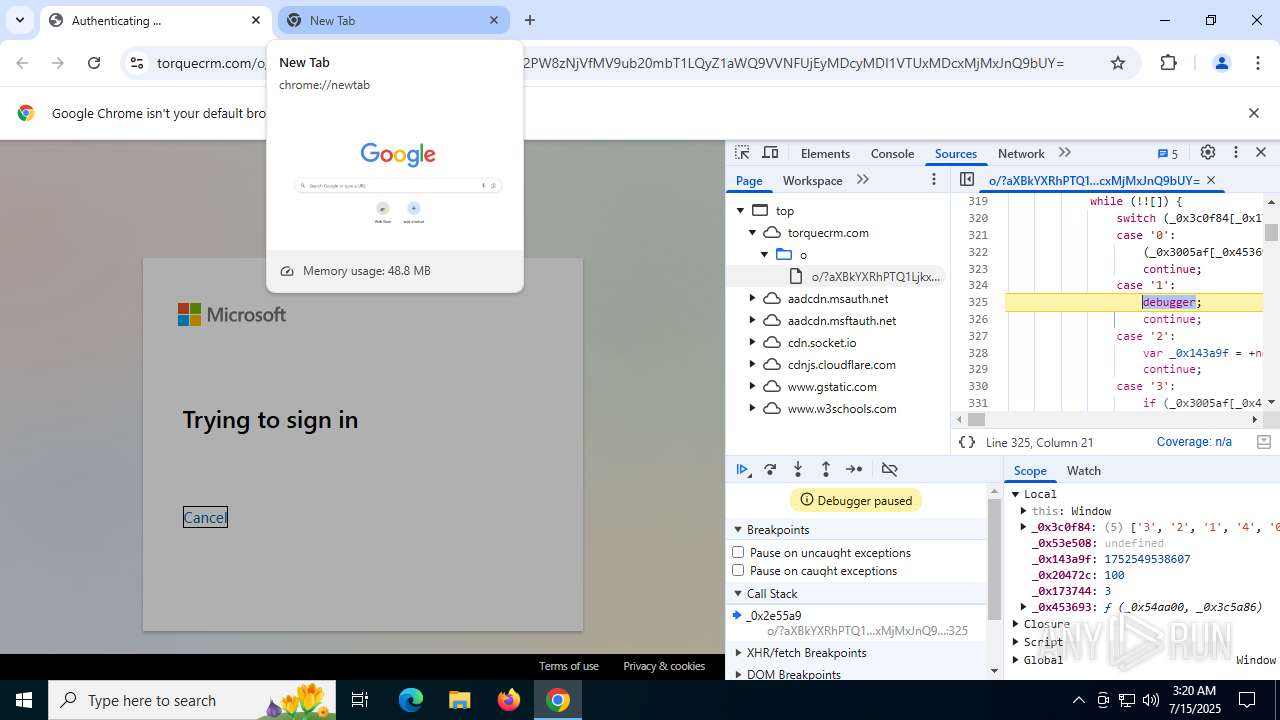This screenshot has height=720, width=1280.
Task: Open the 5 issues counter in DevTools
Action: pos(1168,154)
